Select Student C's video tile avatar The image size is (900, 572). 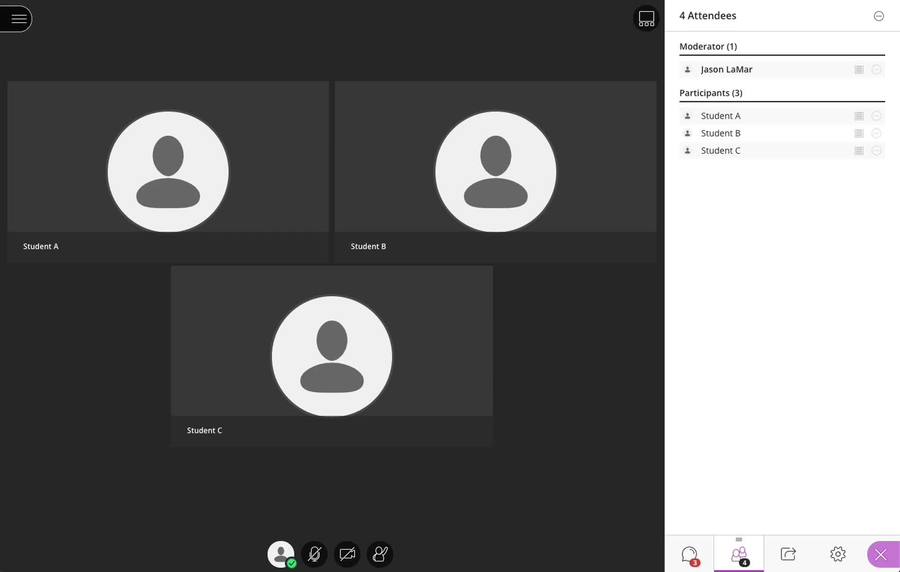[x=332, y=356]
